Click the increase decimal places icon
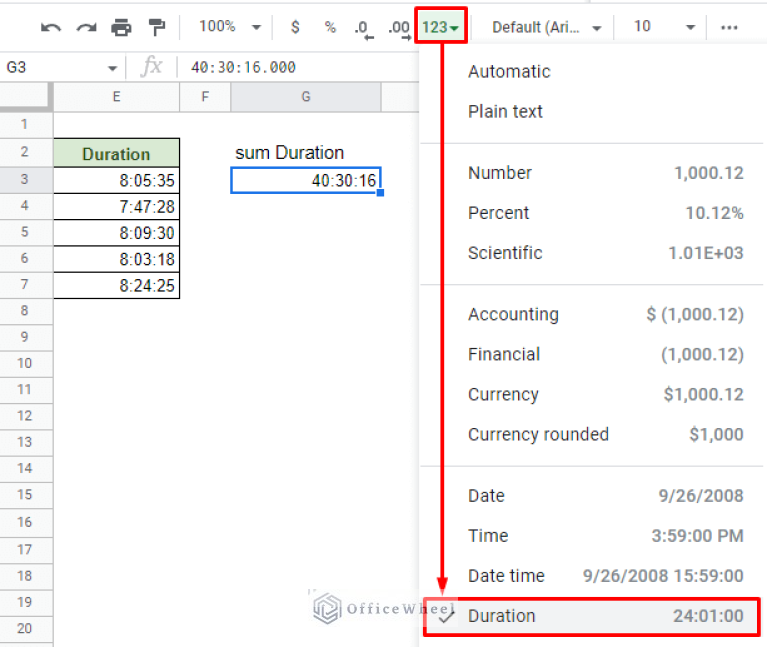The image size is (767, 647). [397, 27]
